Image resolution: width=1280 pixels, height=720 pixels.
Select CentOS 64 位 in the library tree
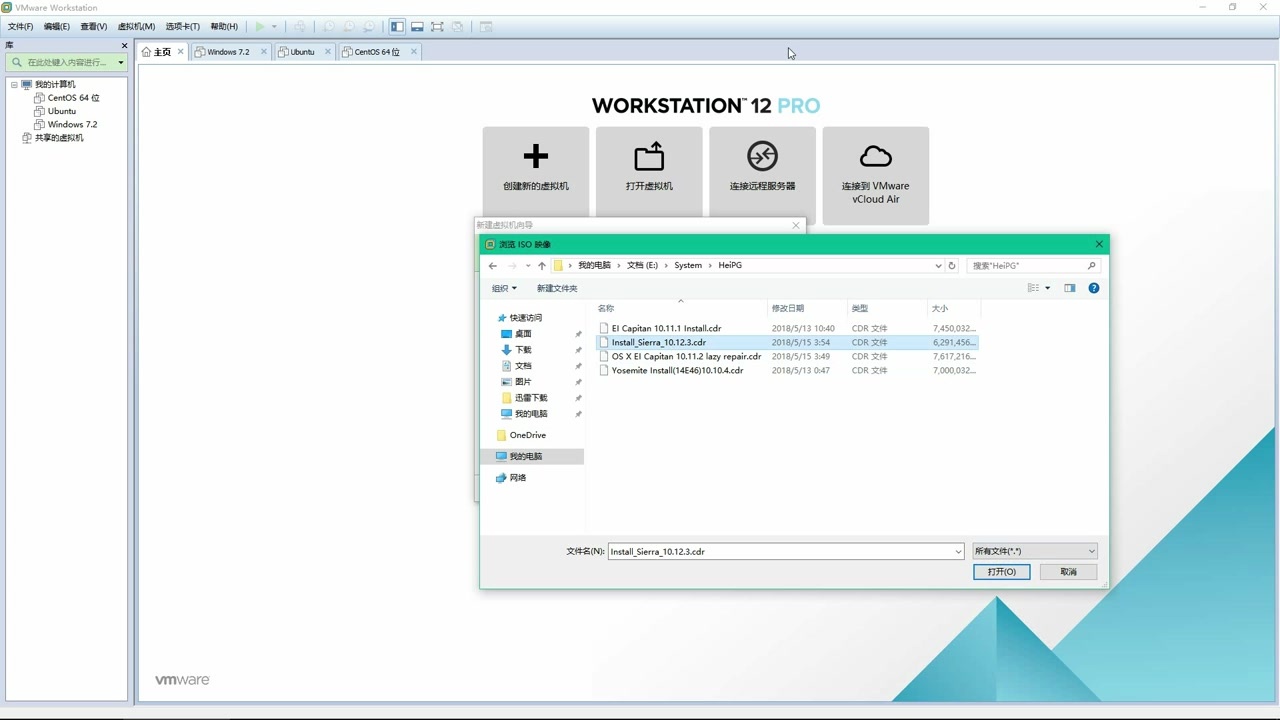tap(73, 98)
